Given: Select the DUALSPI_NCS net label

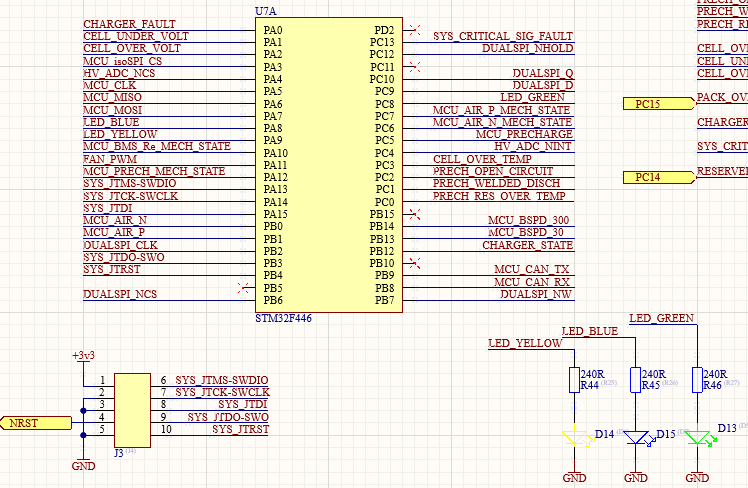Looking at the screenshot, I should 120,294.
